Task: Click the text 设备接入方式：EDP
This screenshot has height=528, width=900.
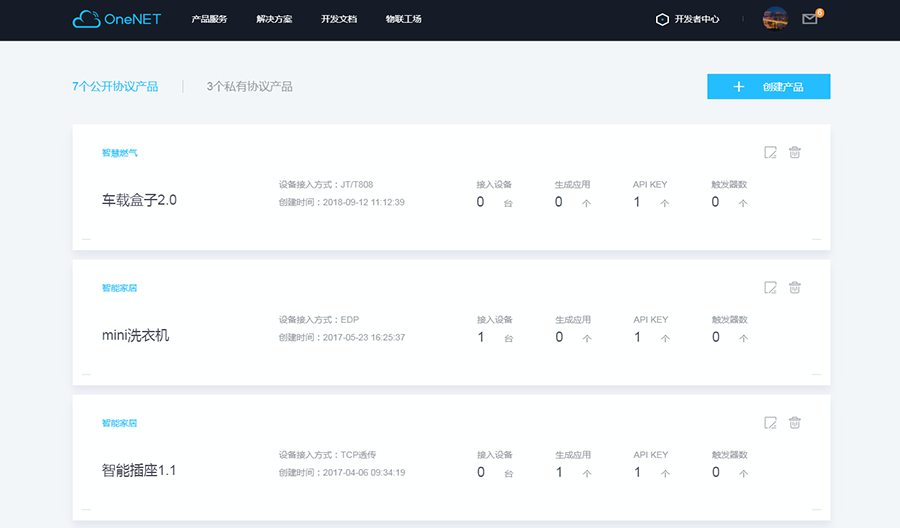Action: point(319,320)
